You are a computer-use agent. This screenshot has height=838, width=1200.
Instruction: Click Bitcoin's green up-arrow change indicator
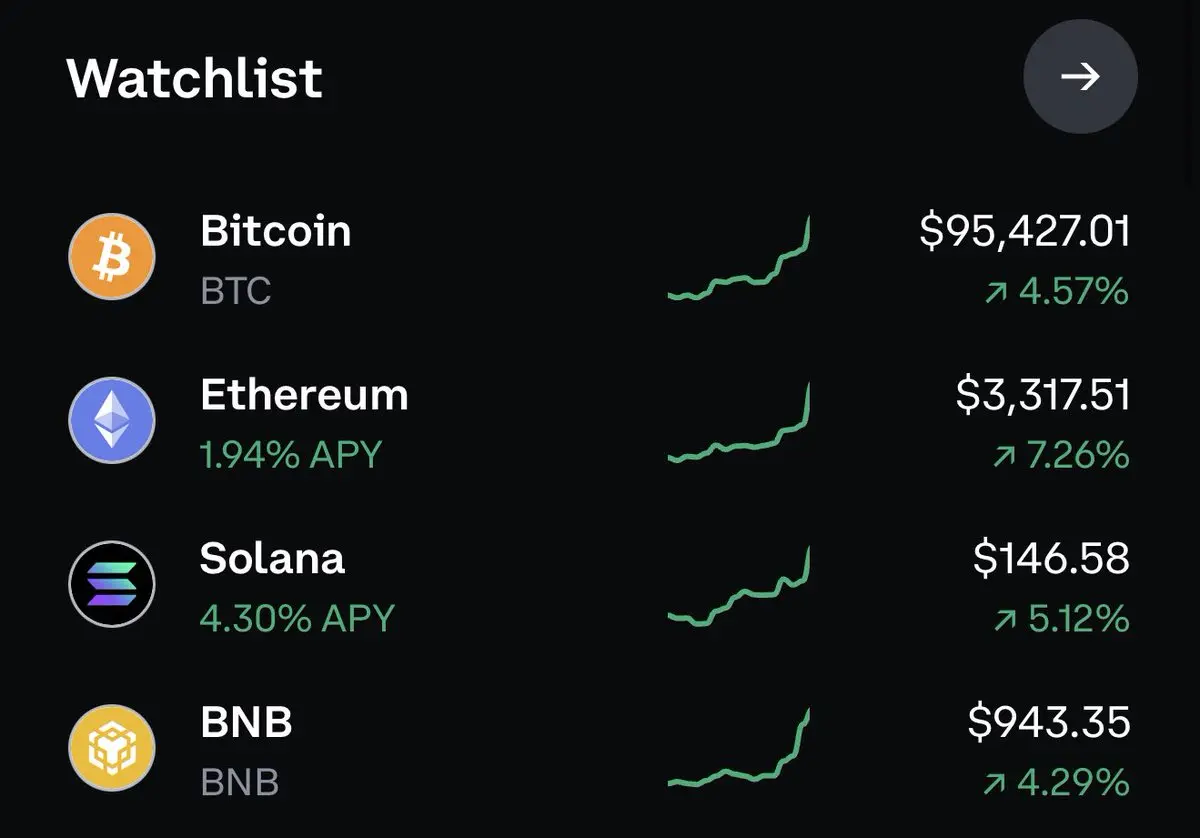[x=995, y=293]
